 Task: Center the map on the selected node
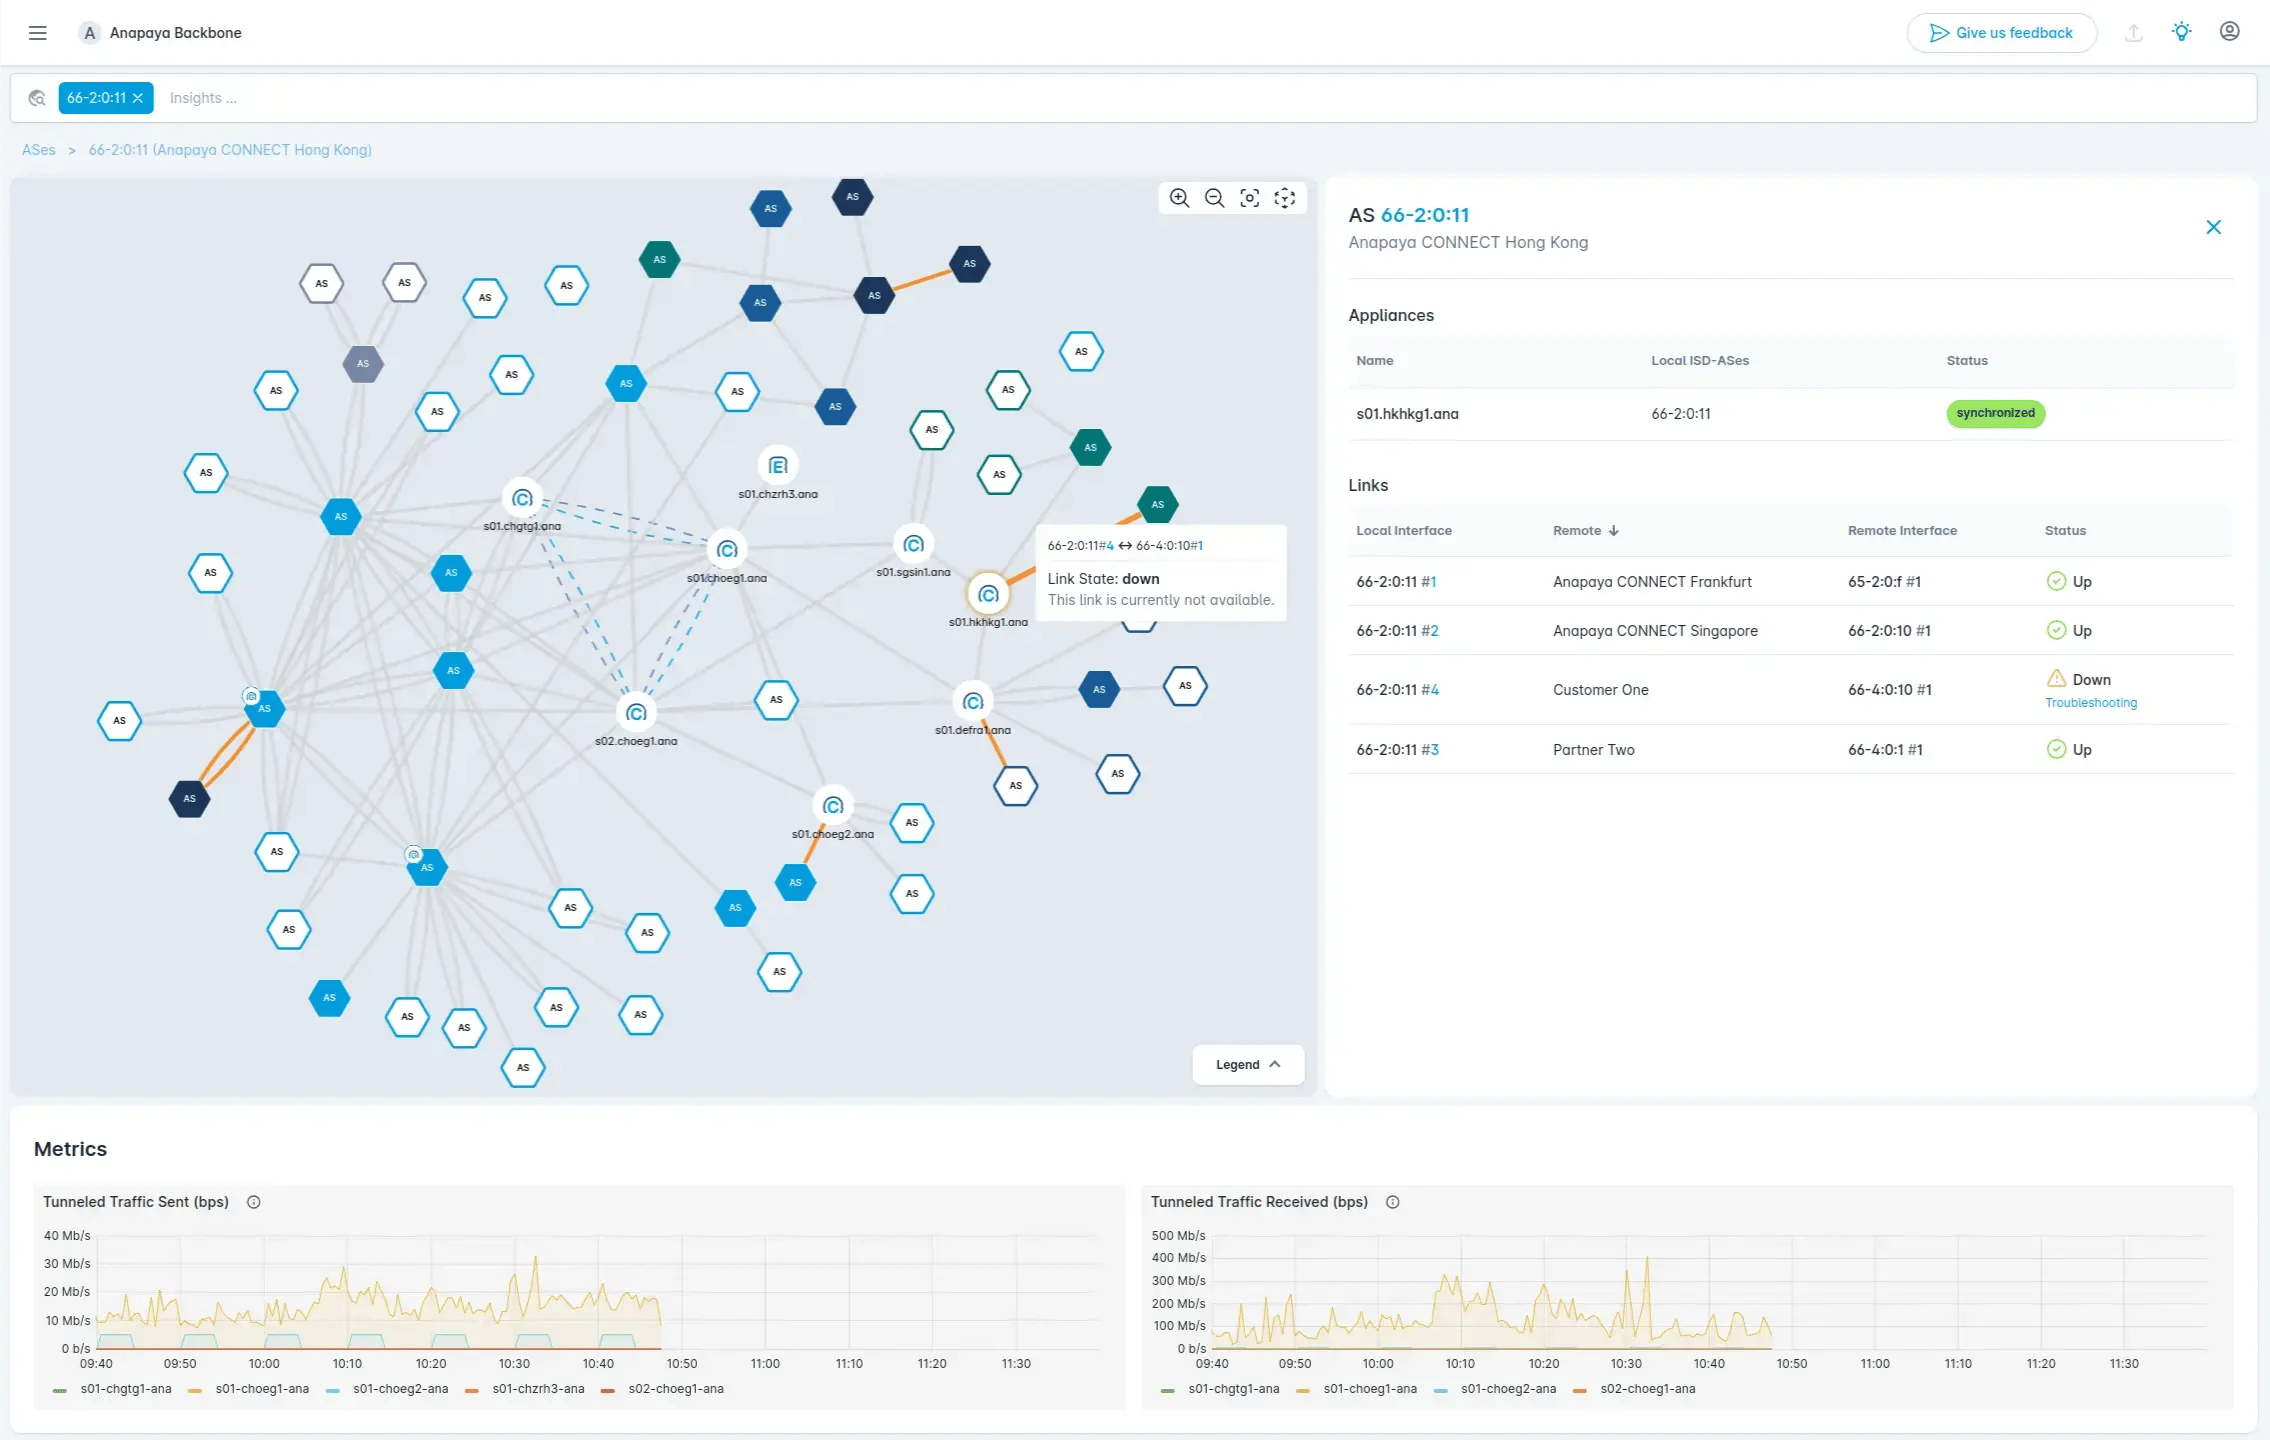(x=1249, y=198)
